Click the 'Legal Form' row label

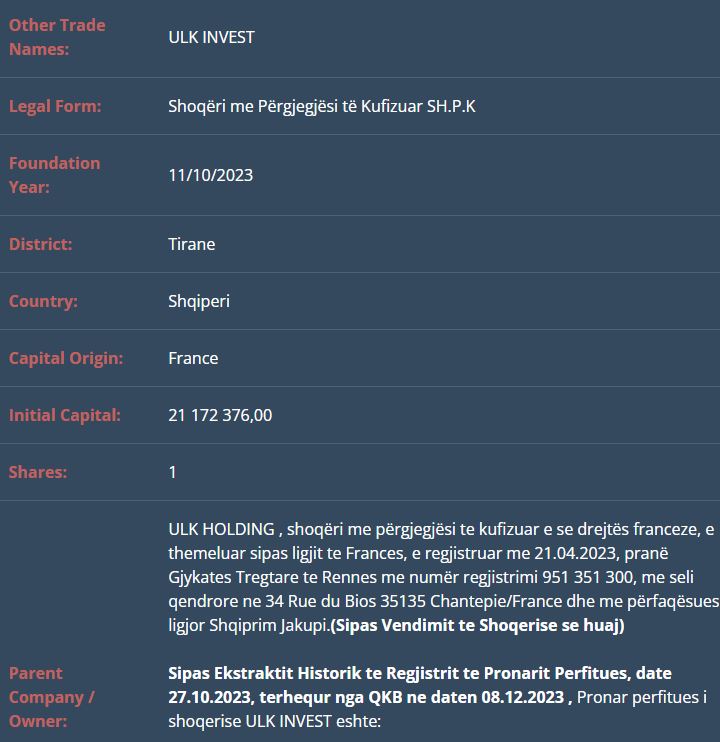[x=55, y=106]
